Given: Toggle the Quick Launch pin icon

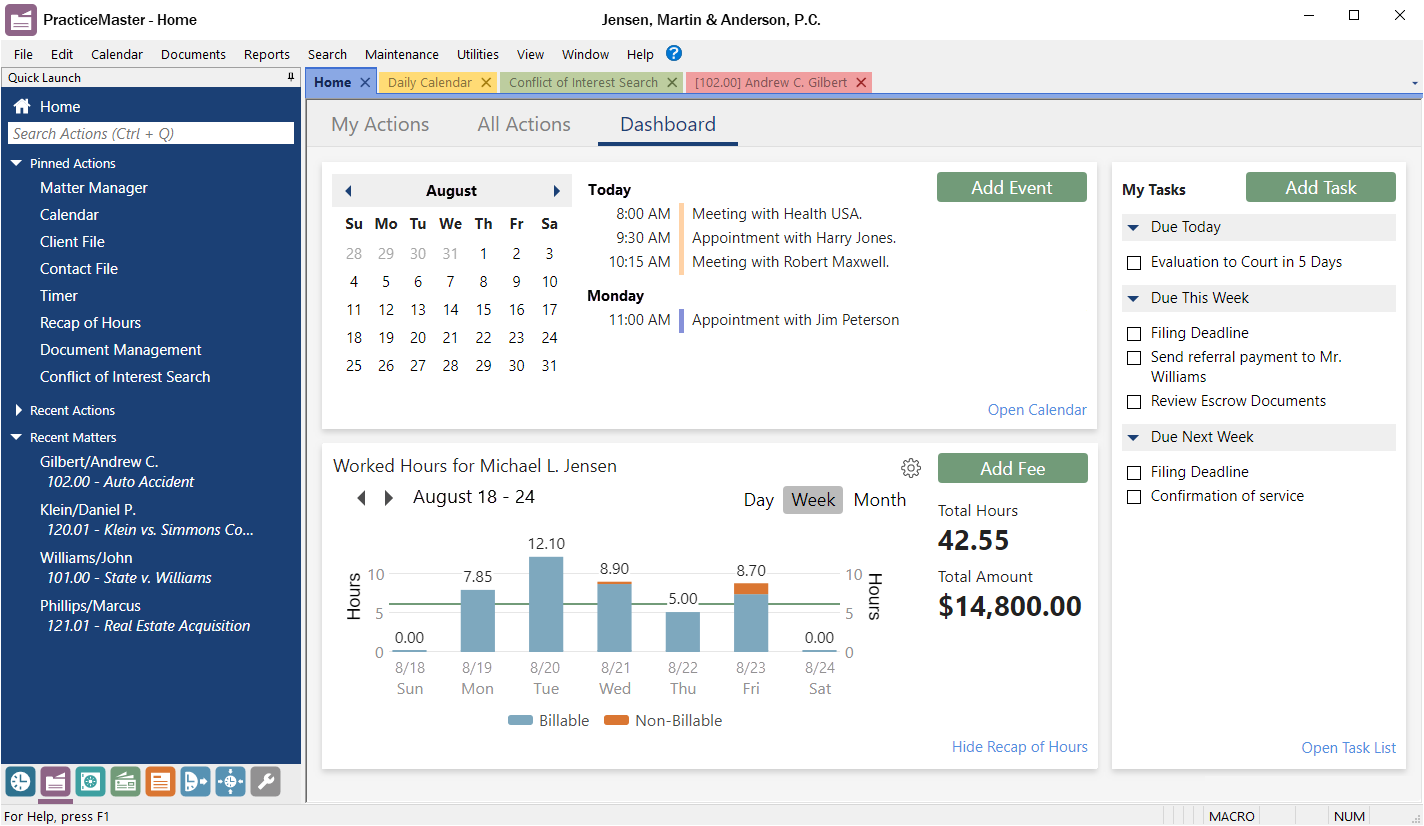Looking at the screenshot, I should coord(291,77).
